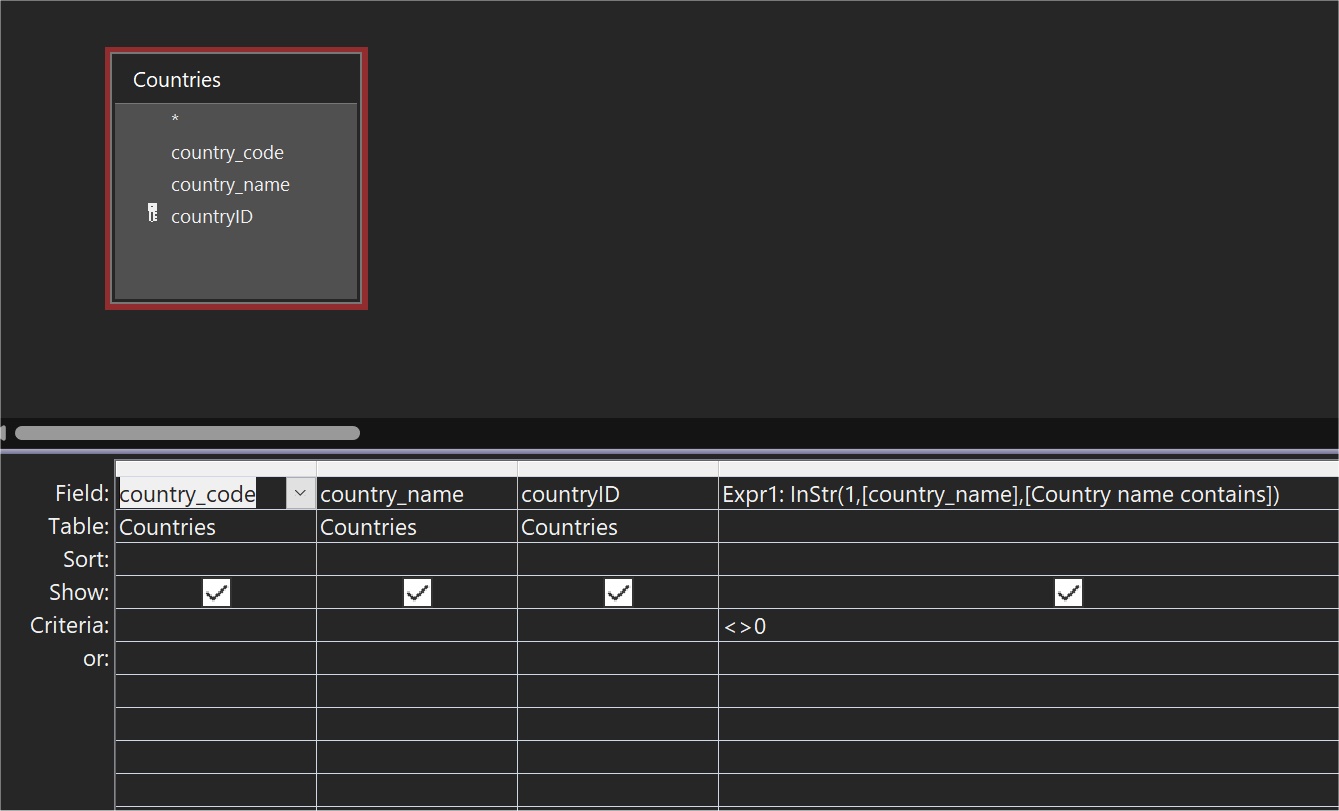1339x811 pixels.
Task: Disable Show checkbox for countryID column
Action: point(618,593)
